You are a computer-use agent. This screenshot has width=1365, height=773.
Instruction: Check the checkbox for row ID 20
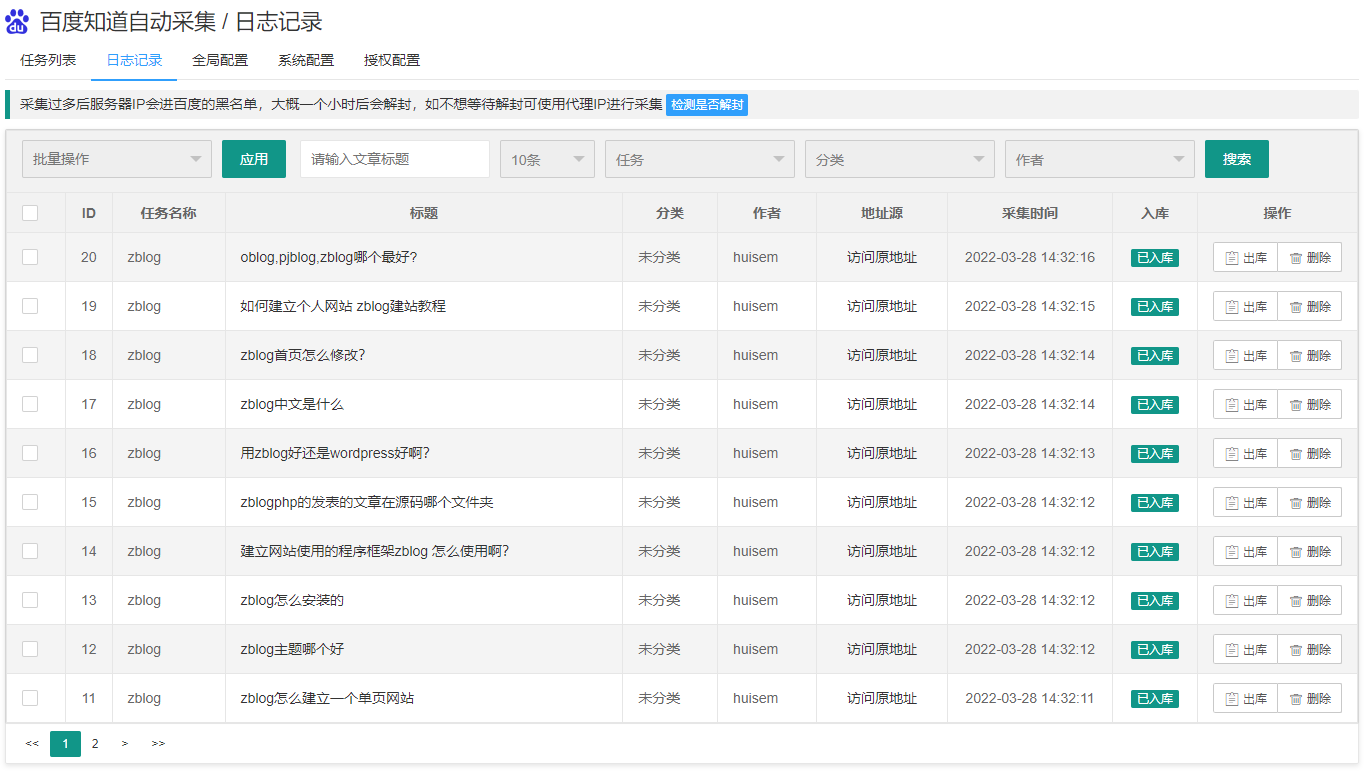click(x=30, y=257)
